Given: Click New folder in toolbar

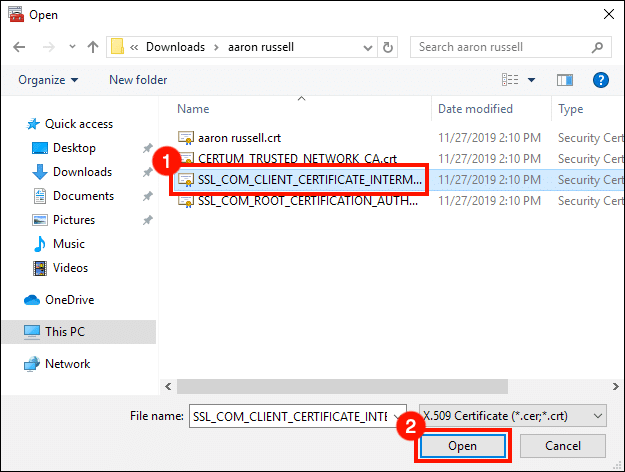Looking at the screenshot, I should (x=138, y=80).
